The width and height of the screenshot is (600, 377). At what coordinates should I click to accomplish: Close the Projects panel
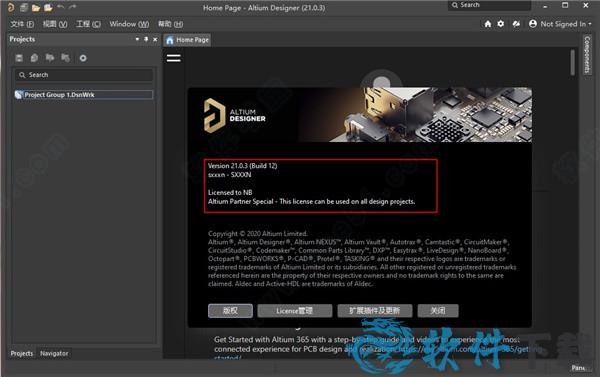(x=155, y=39)
